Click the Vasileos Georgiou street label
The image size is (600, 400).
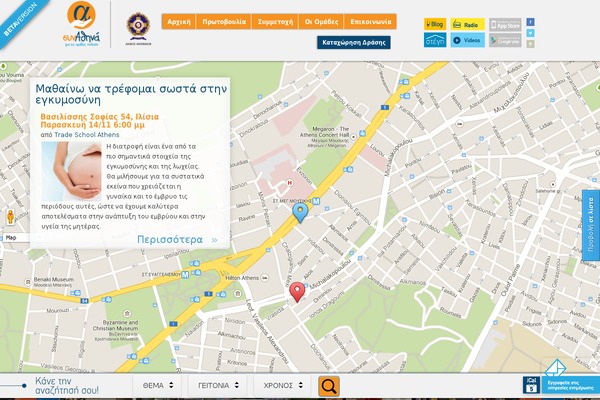click(x=66, y=368)
